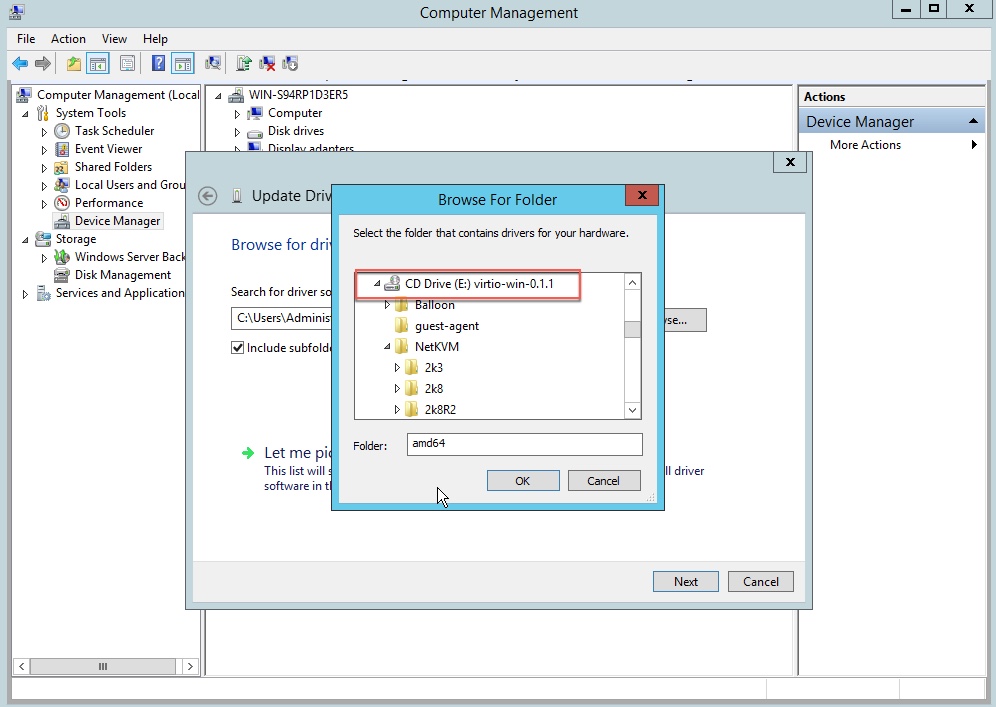This screenshot has height=707, width=996.
Task: Select Device Manager in the console tree
Action: (118, 221)
